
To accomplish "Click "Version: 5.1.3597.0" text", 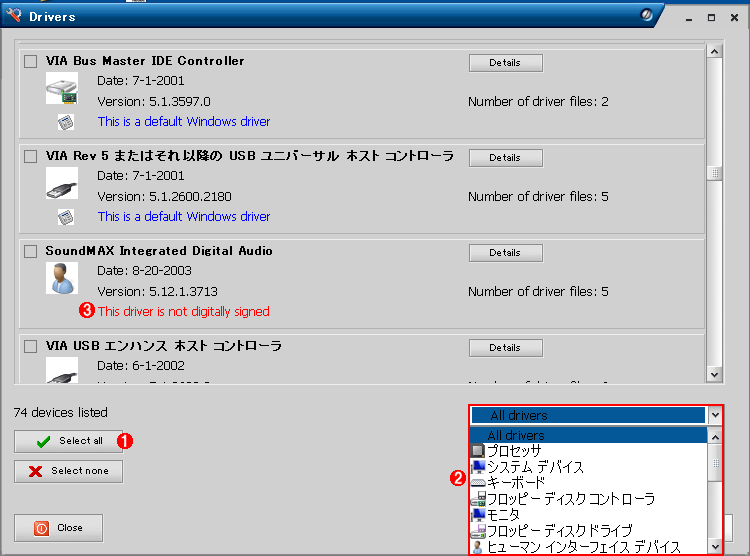I will click(x=154, y=101).
